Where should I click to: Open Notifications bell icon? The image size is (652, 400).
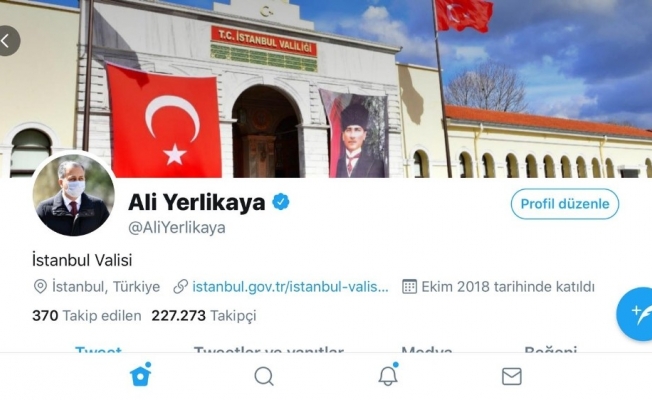(x=388, y=374)
